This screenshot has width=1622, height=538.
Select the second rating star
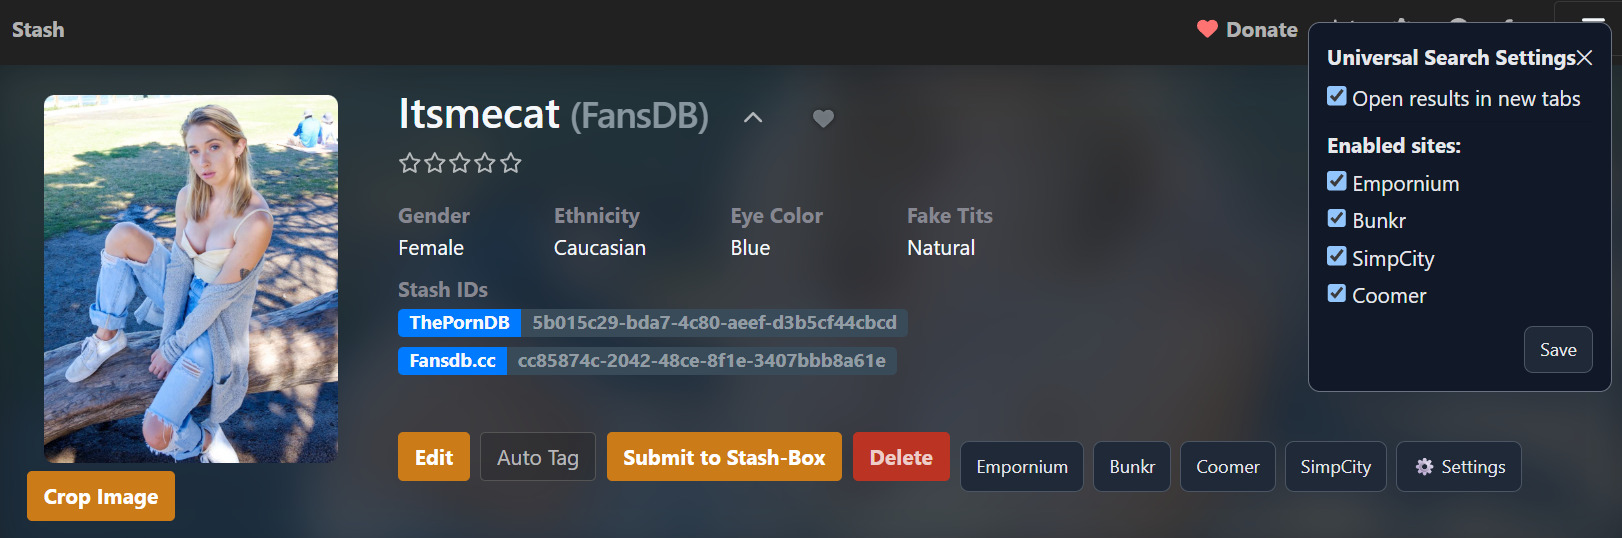(434, 163)
